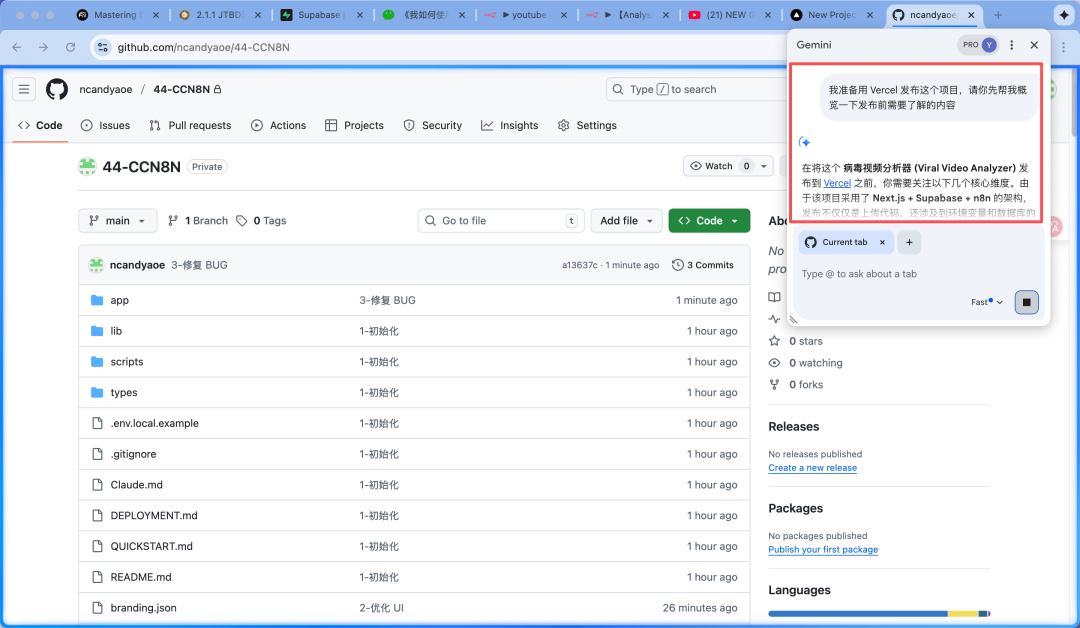
Task: Click the Go to file search field
Action: point(501,221)
